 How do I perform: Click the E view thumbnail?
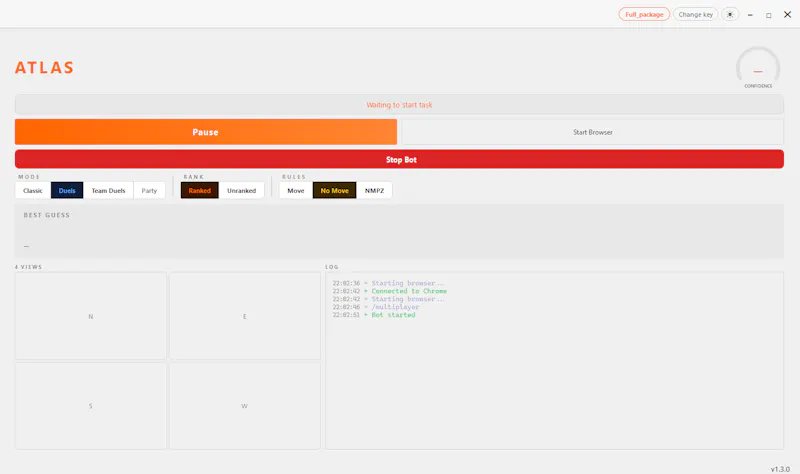point(245,316)
